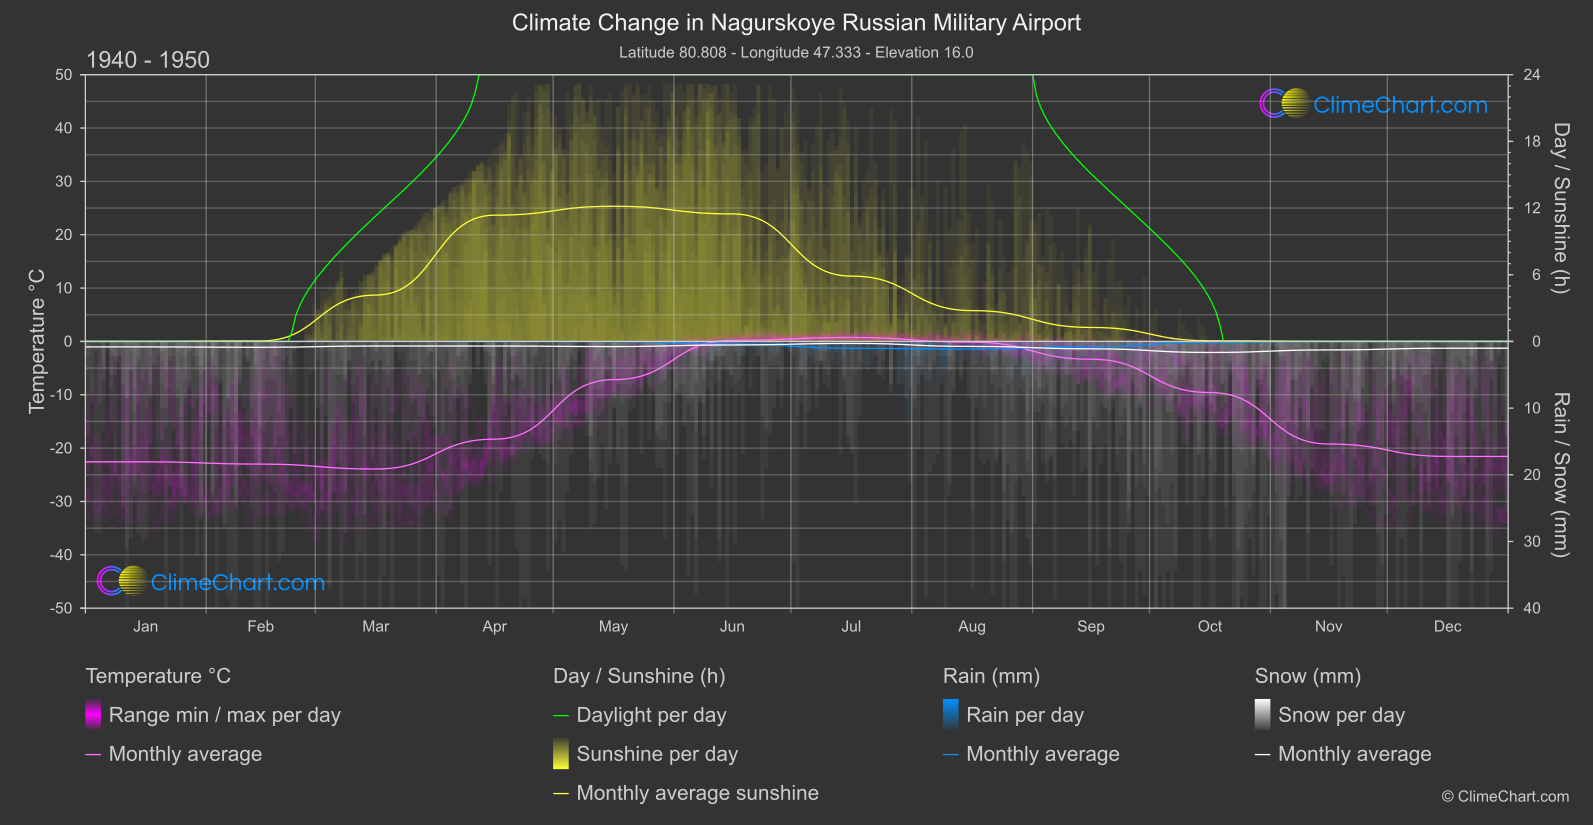Select the 'Sunshine per day' legend label
This screenshot has height=825, width=1593.
(x=657, y=754)
